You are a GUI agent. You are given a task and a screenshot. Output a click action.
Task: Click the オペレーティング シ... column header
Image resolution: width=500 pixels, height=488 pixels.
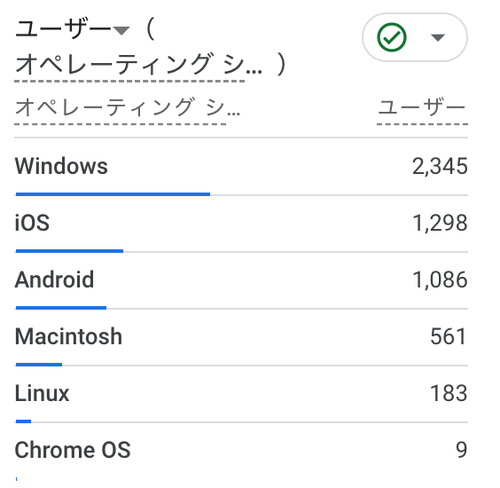tap(127, 107)
